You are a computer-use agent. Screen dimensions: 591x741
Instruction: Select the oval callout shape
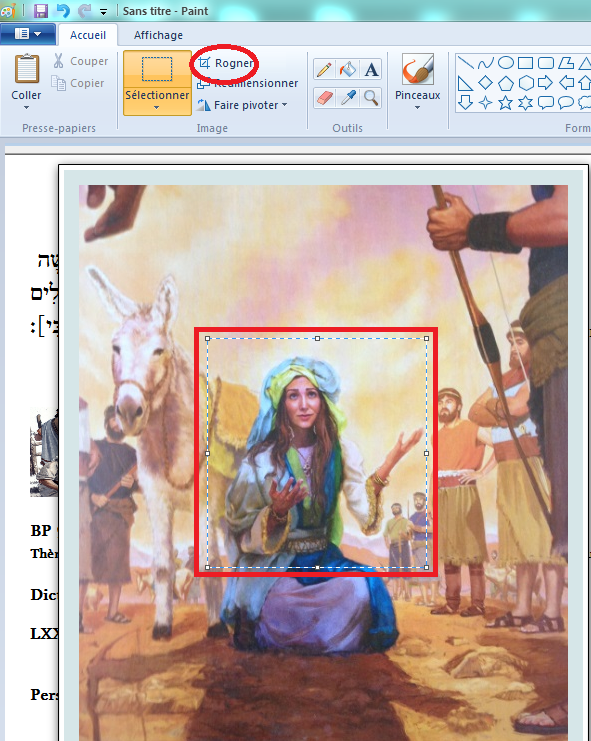565,103
